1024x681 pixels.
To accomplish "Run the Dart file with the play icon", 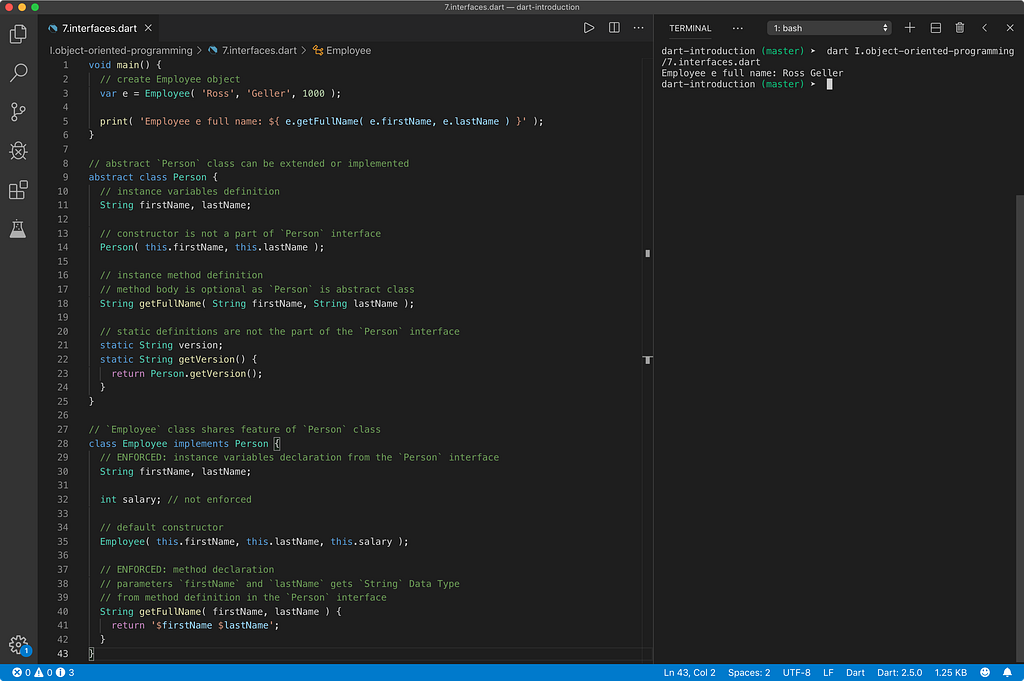I will (589, 28).
